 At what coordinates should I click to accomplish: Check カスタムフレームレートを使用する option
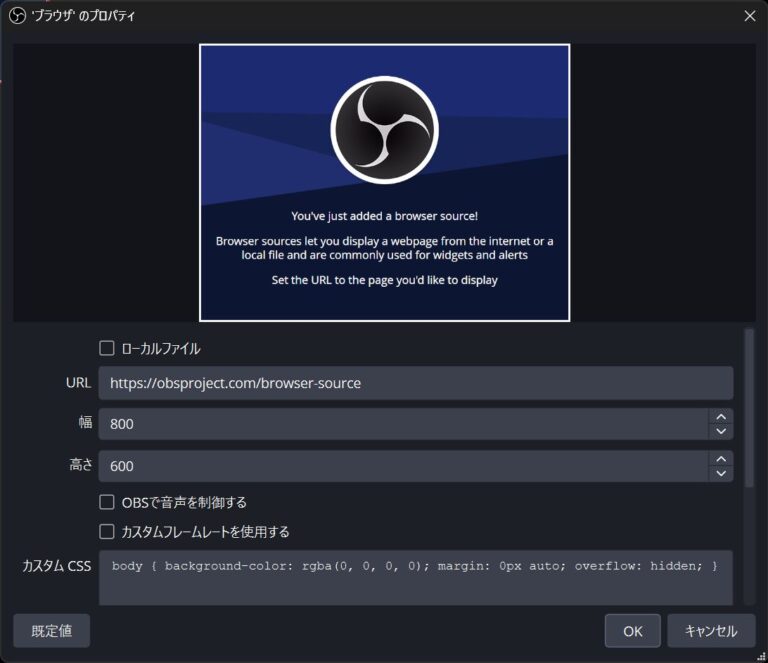click(107, 531)
